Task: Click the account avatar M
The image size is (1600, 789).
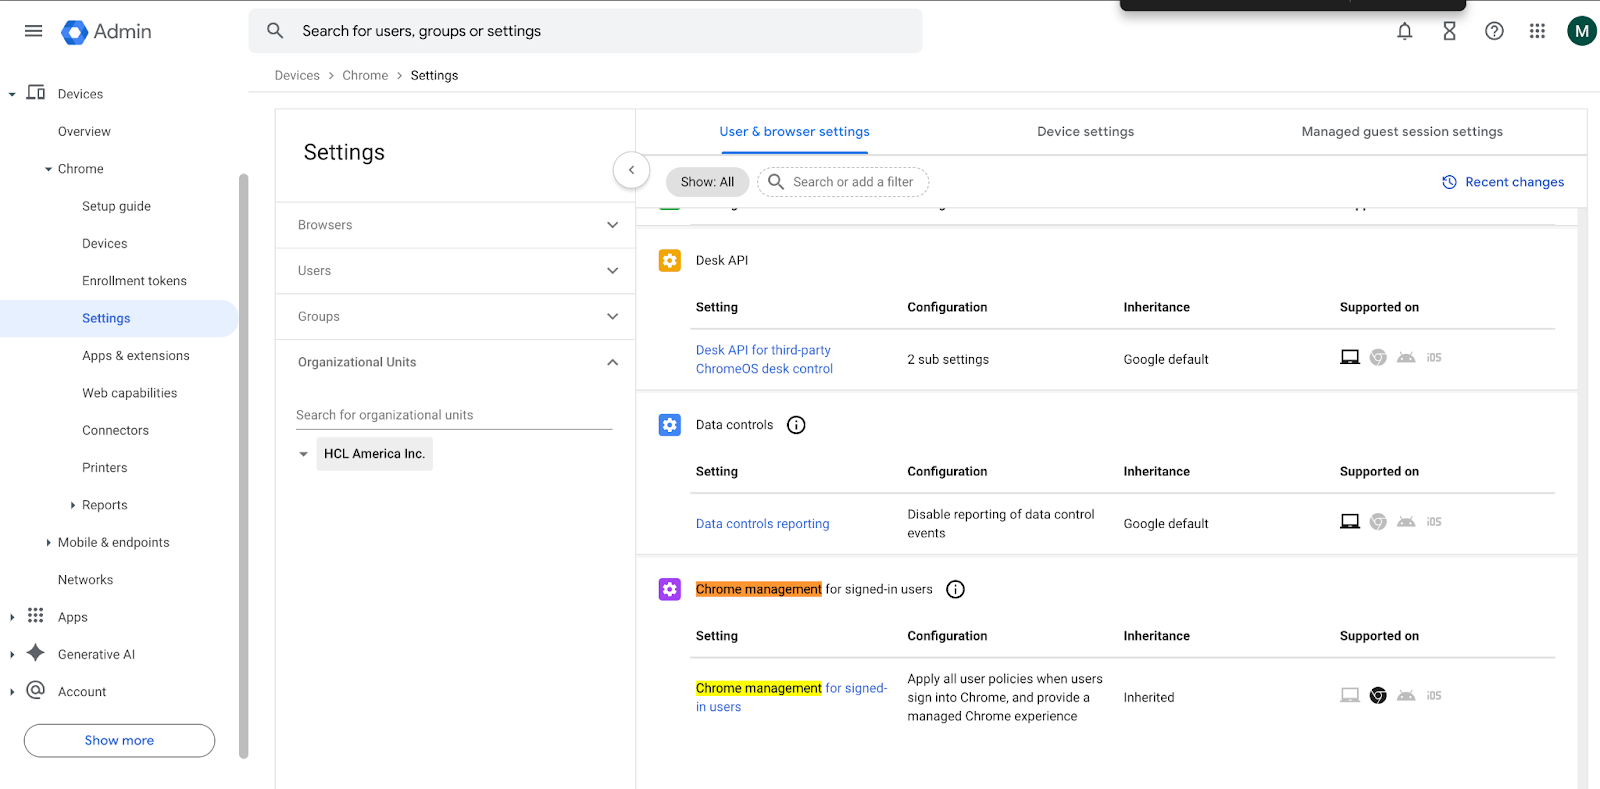Action: (1581, 31)
